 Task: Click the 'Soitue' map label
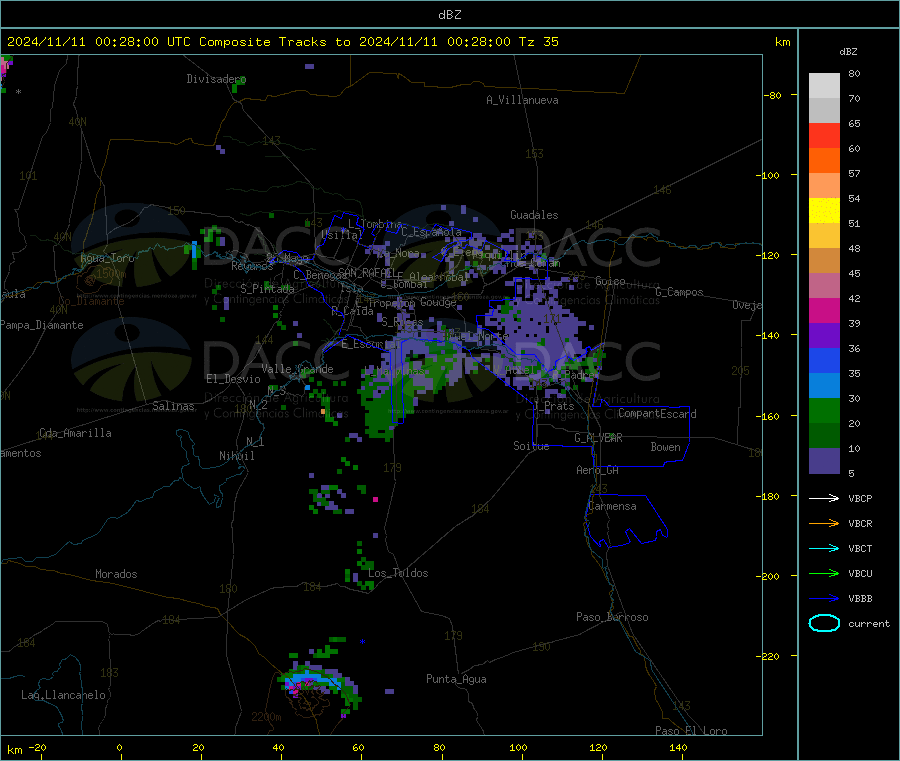pyautogui.click(x=531, y=446)
